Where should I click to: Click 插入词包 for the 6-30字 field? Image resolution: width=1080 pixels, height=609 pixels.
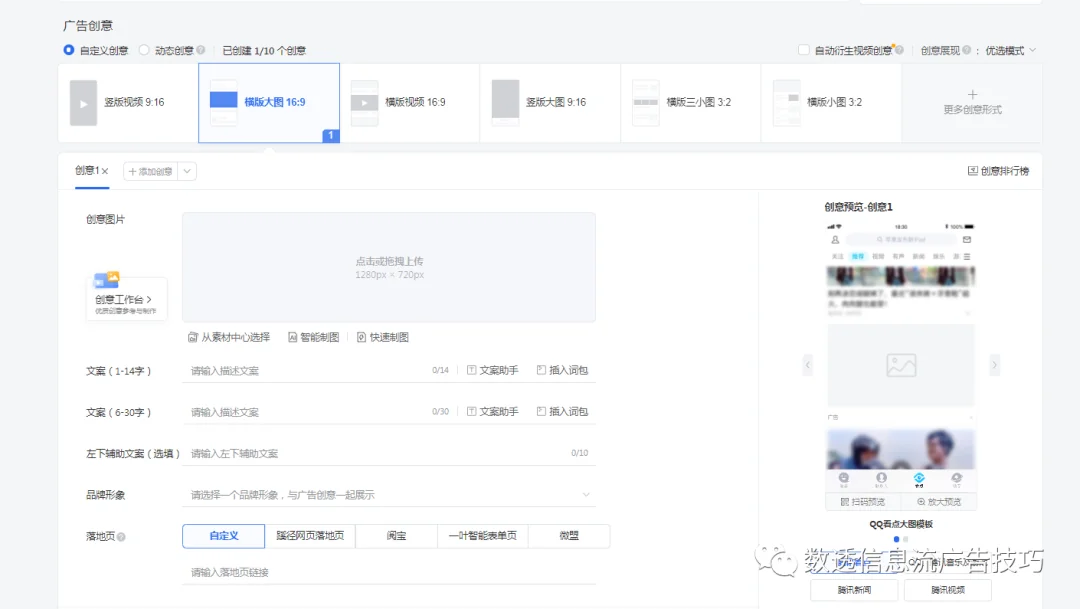pyautogui.click(x=562, y=411)
